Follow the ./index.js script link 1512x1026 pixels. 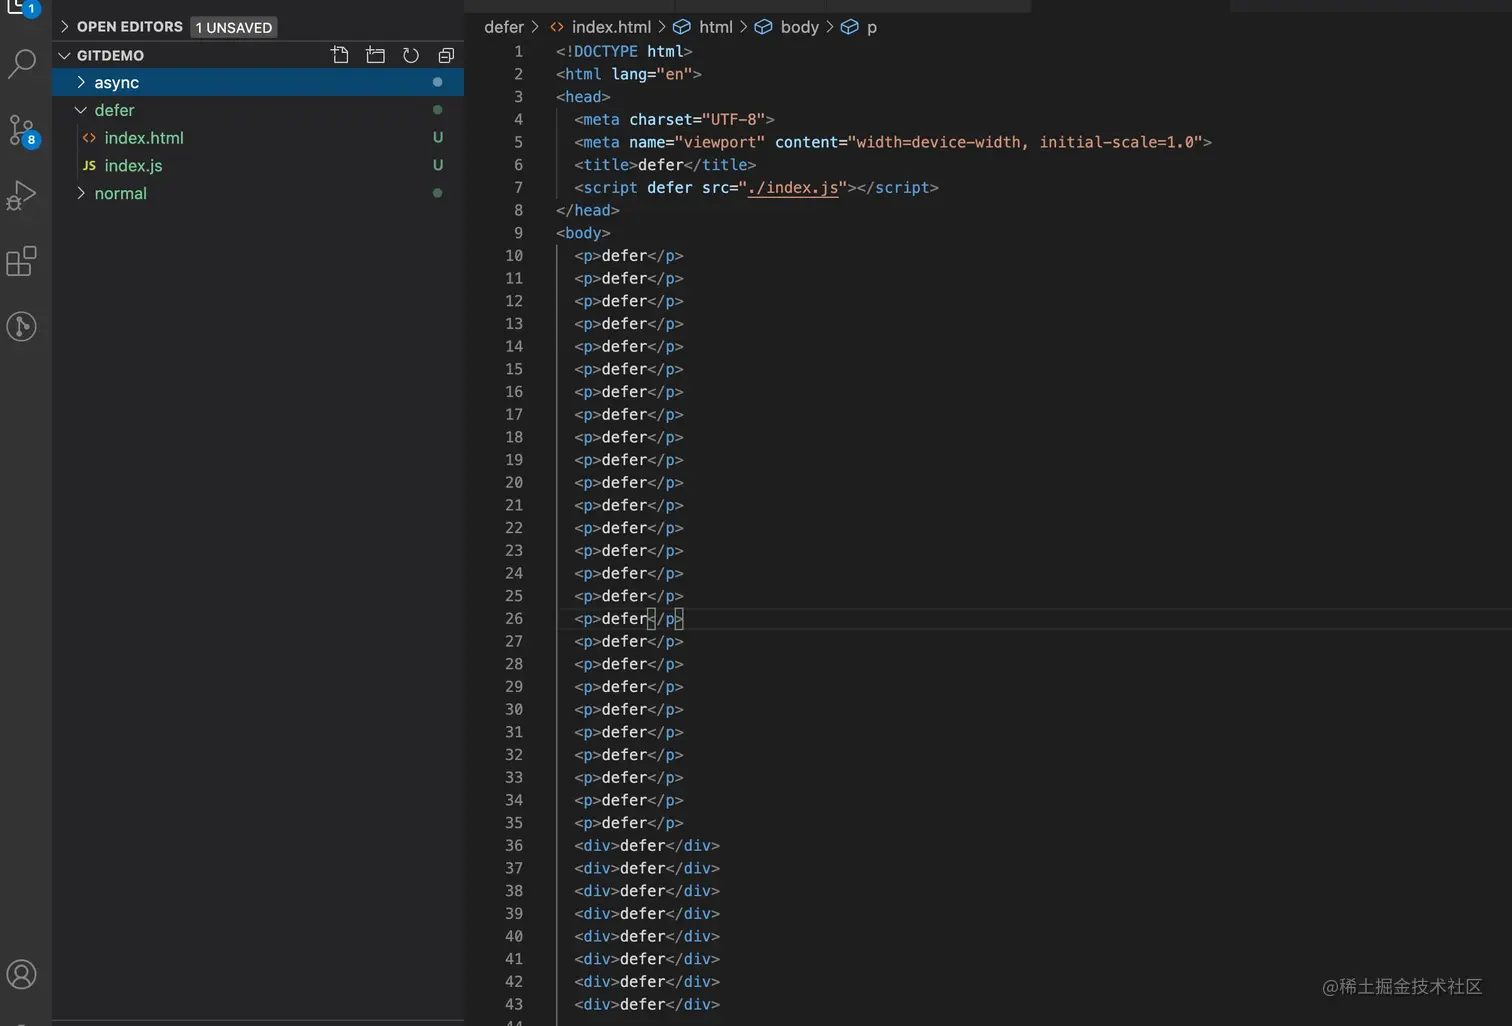tap(793, 188)
